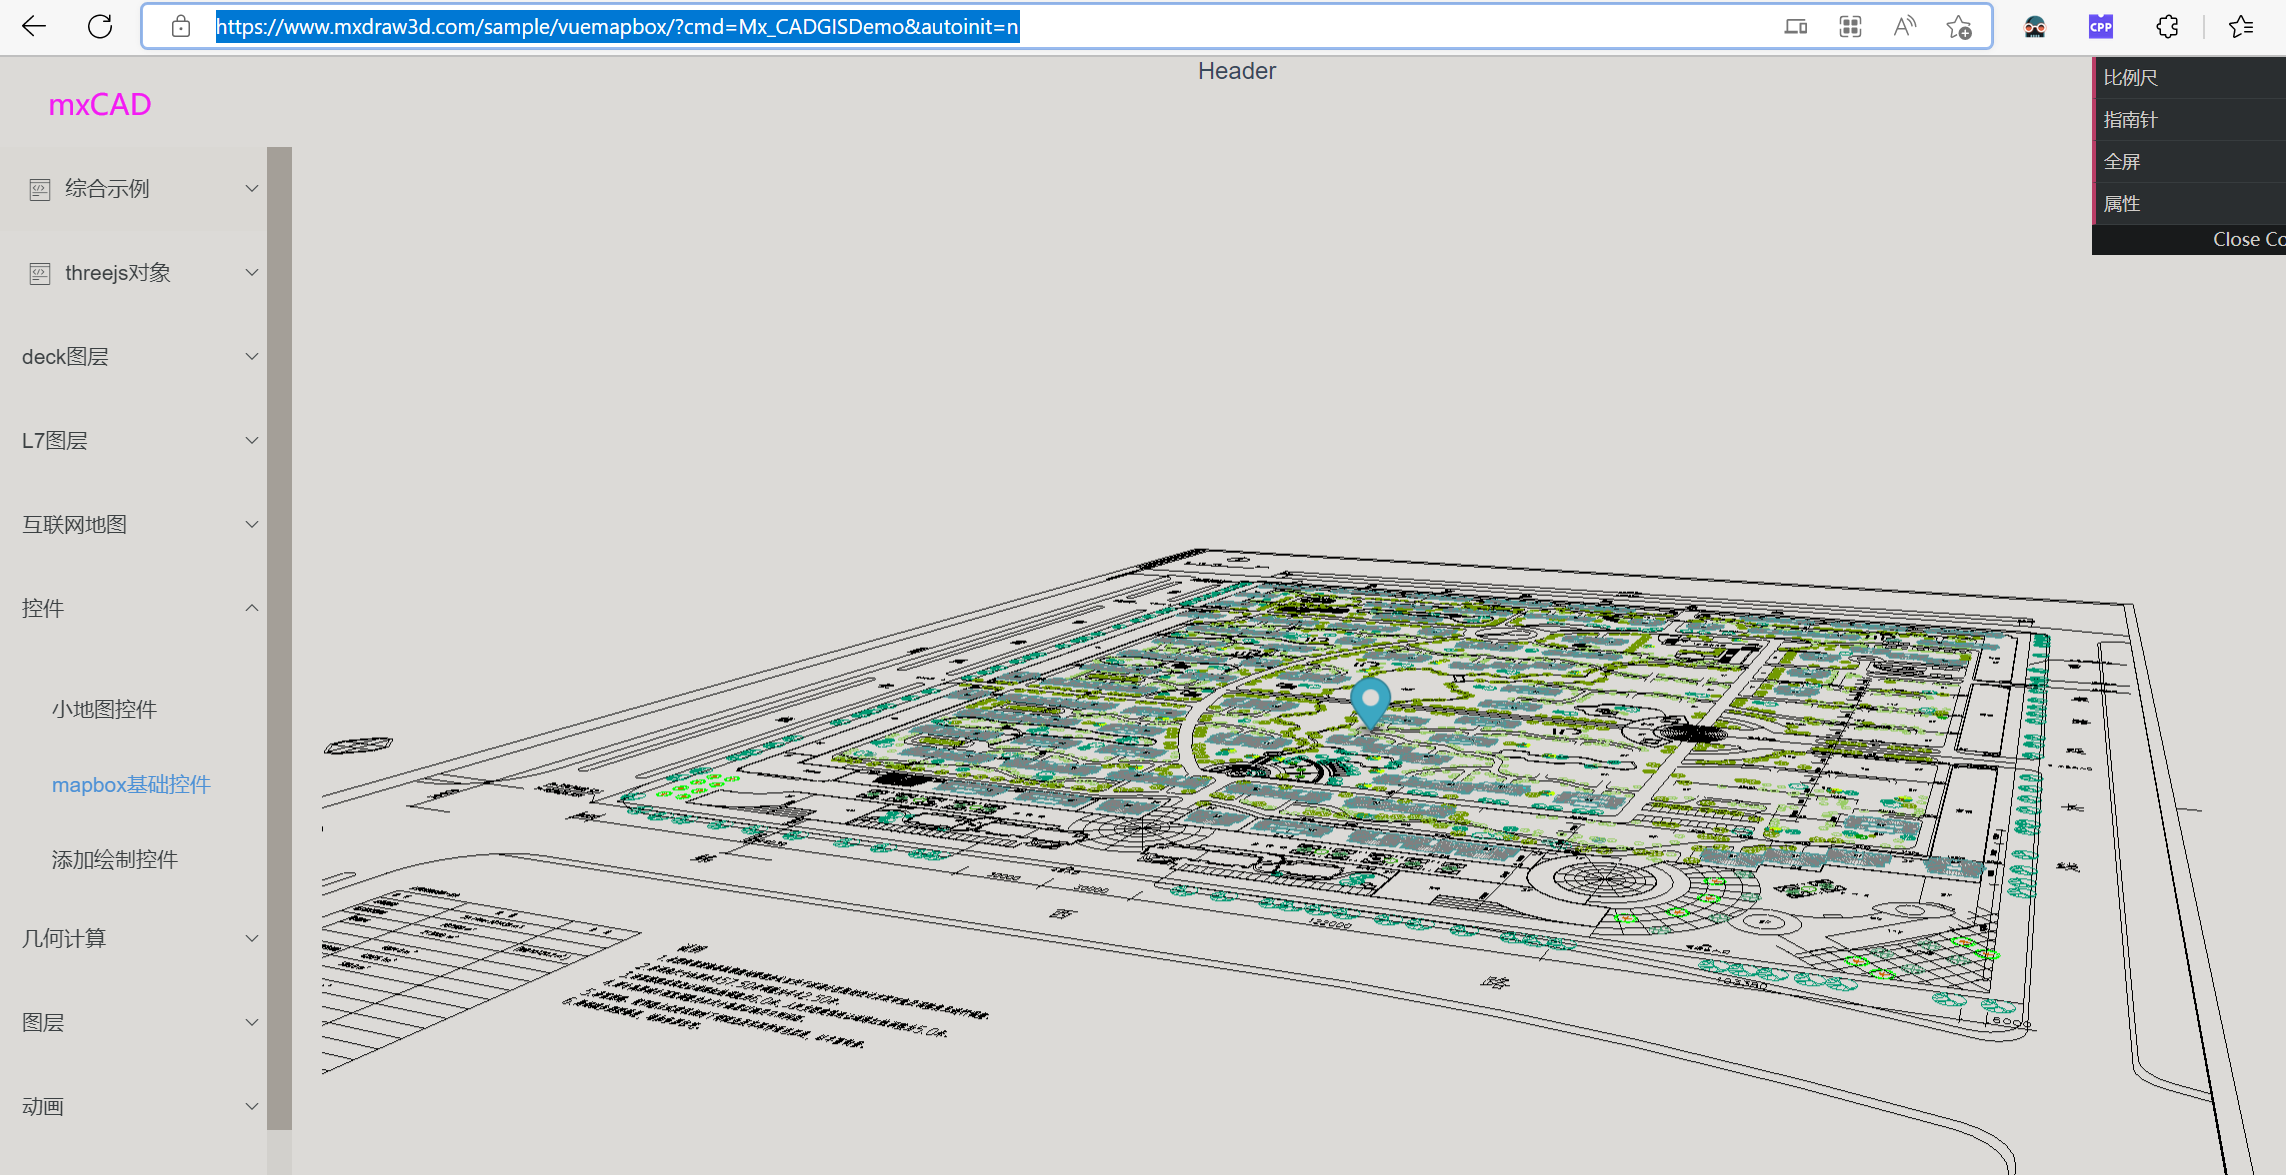Open the spy-face browser extension icon
The height and width of the screenshot is (1175, 2286).
point(2035,27)
